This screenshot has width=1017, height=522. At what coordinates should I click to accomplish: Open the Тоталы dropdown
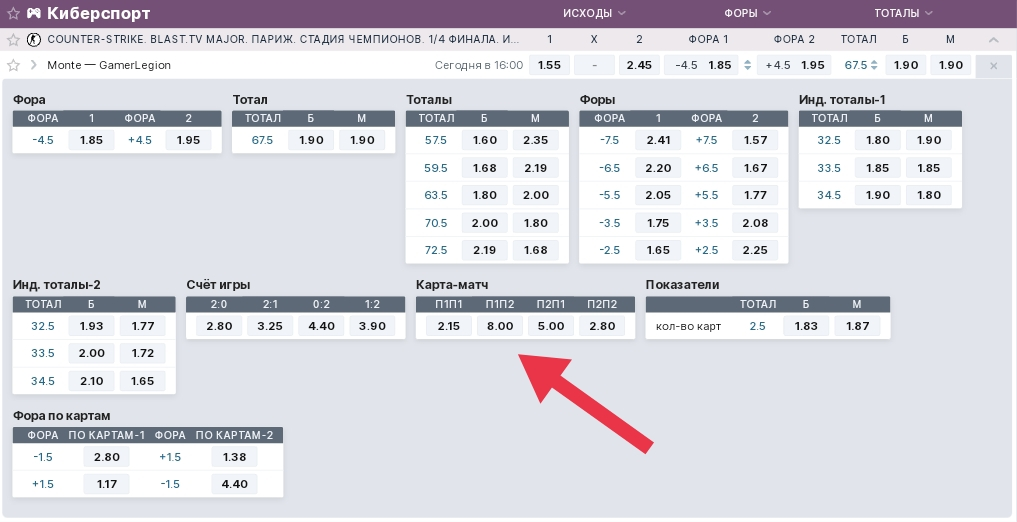coord(903,13)
